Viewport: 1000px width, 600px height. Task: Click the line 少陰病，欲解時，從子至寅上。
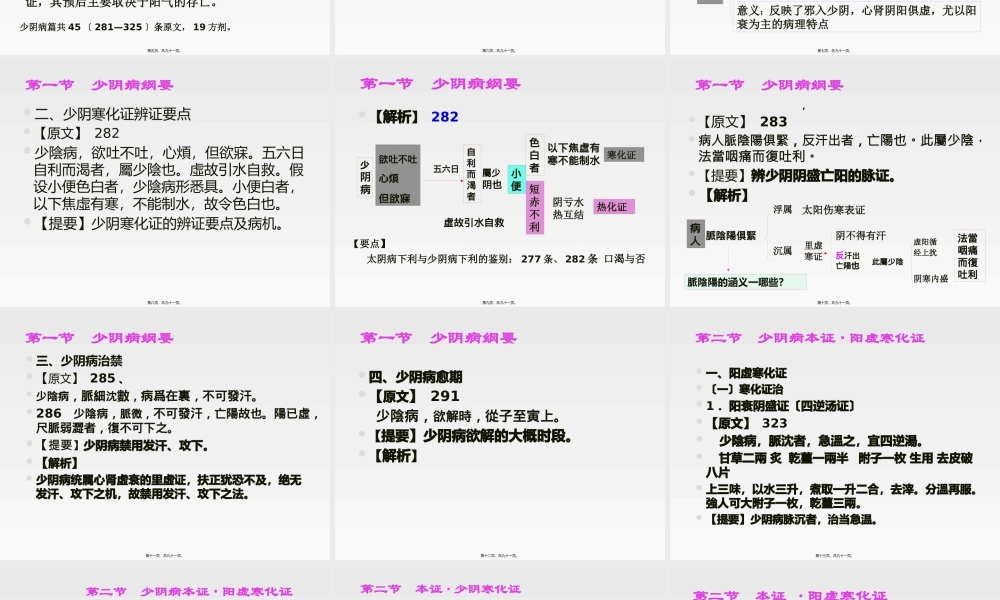(x=469, y=416)
